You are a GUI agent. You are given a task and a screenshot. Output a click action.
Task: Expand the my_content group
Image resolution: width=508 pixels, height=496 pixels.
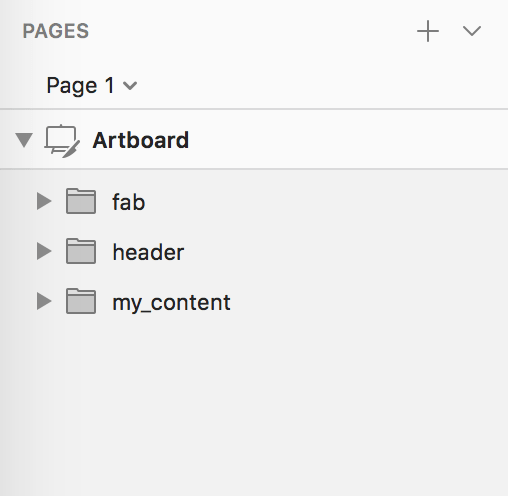[x=44, y=301]
